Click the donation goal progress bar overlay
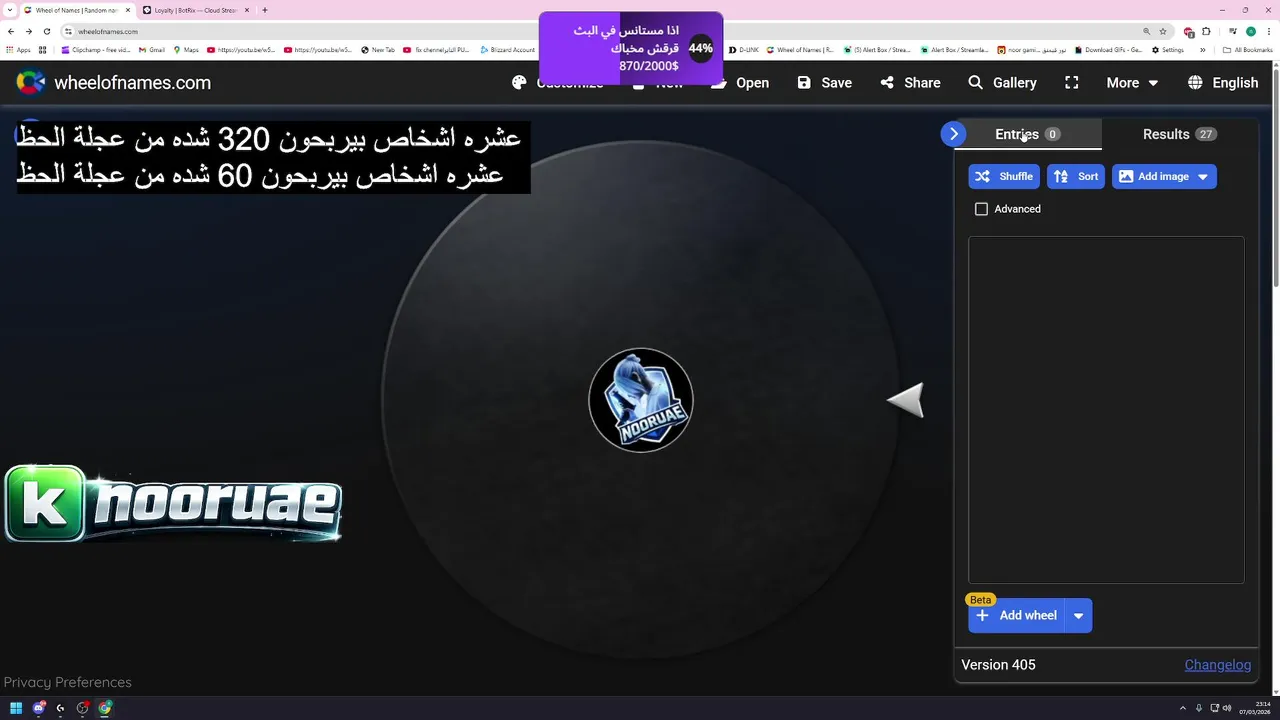The image size is (1280, 720). pos(630,48)
